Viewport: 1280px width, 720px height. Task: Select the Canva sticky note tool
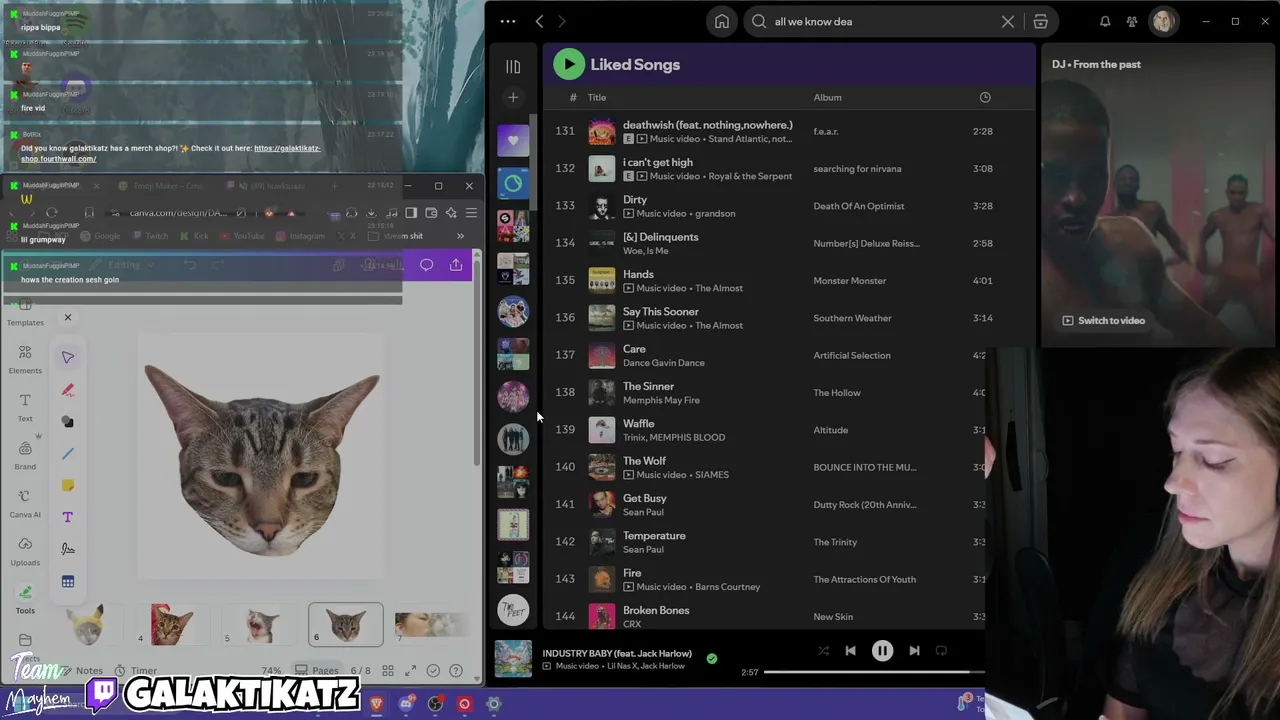68,486
